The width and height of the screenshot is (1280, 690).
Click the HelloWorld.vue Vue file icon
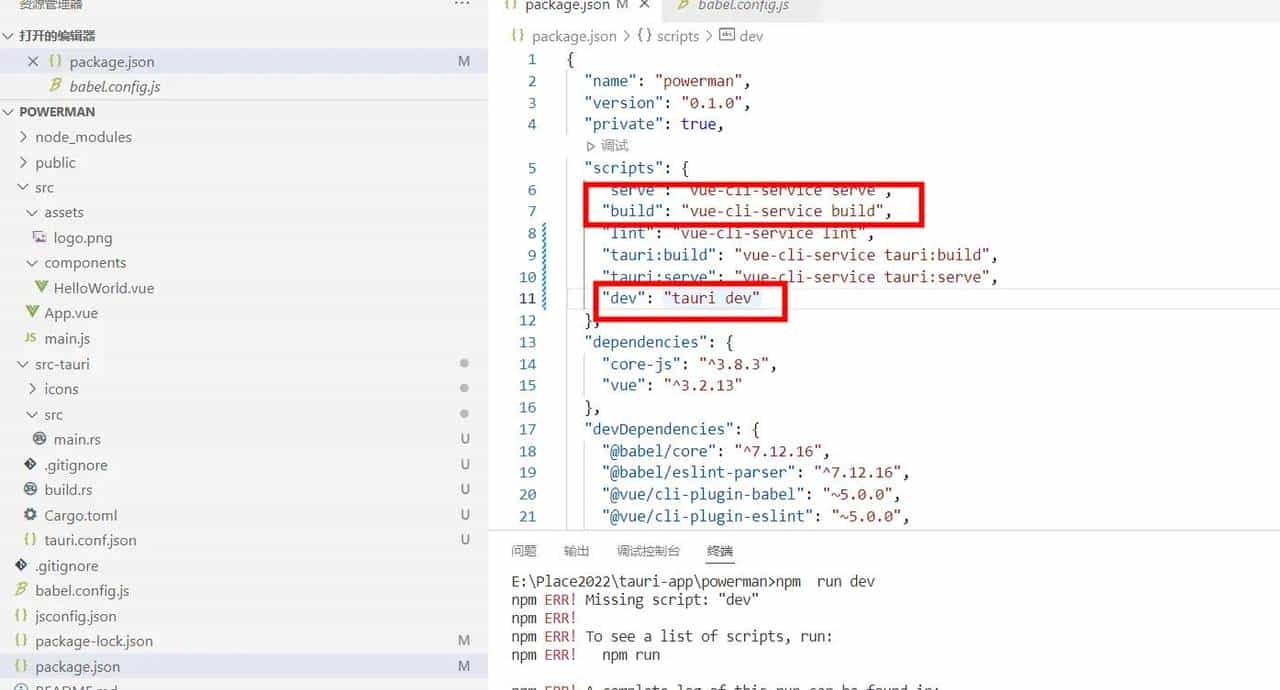coord(40,288)
